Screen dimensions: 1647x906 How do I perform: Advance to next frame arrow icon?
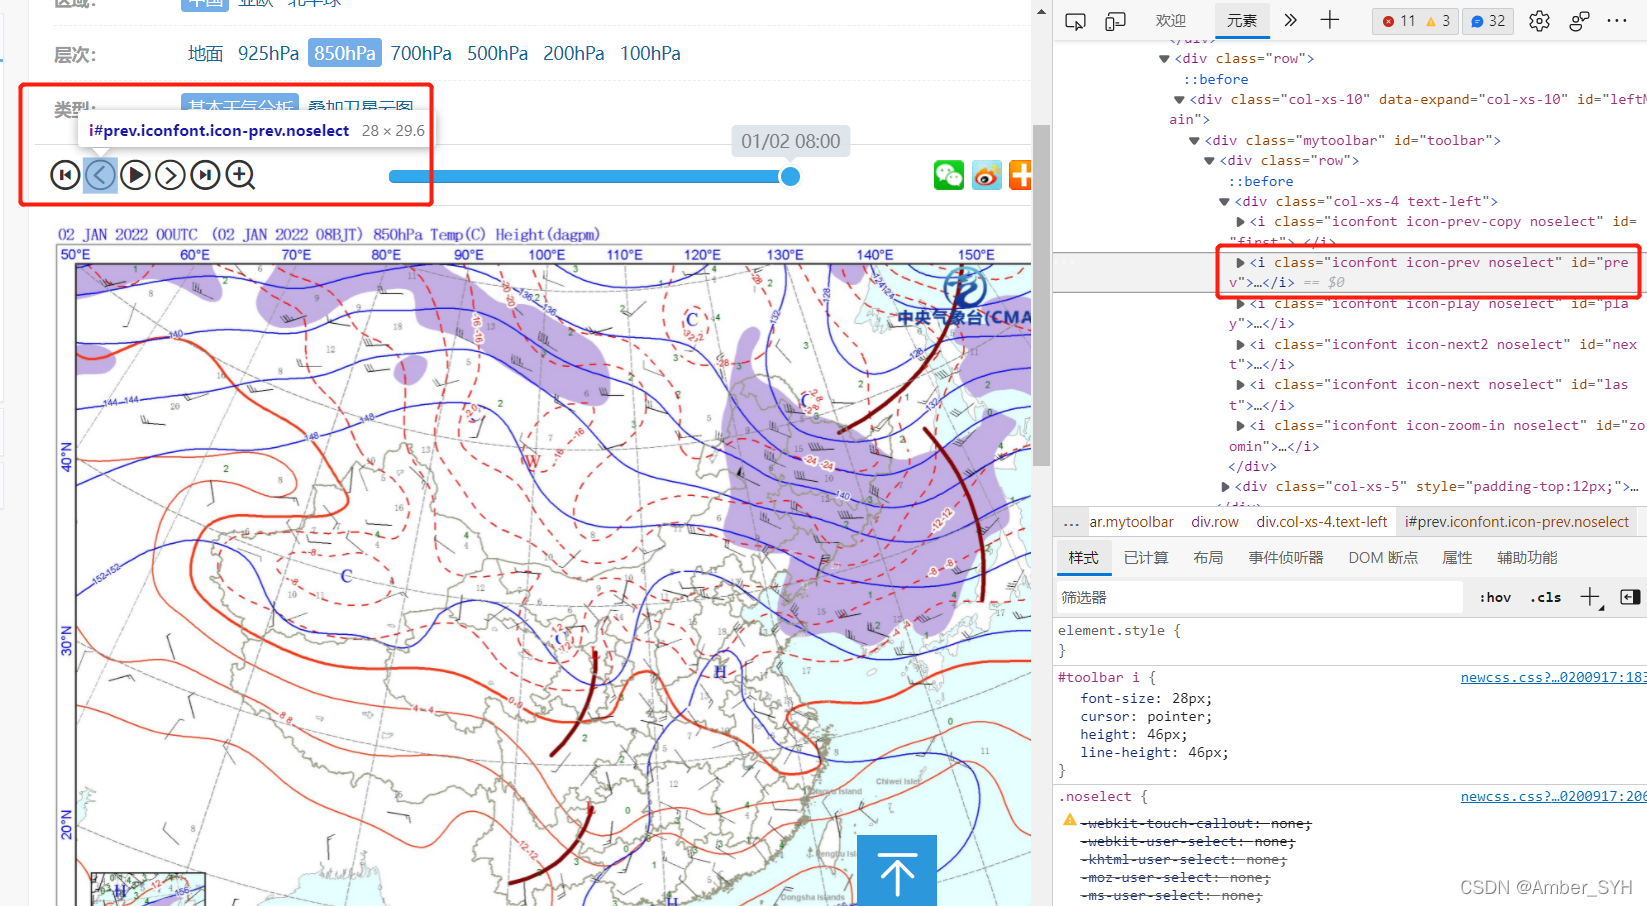coord(170,176)
